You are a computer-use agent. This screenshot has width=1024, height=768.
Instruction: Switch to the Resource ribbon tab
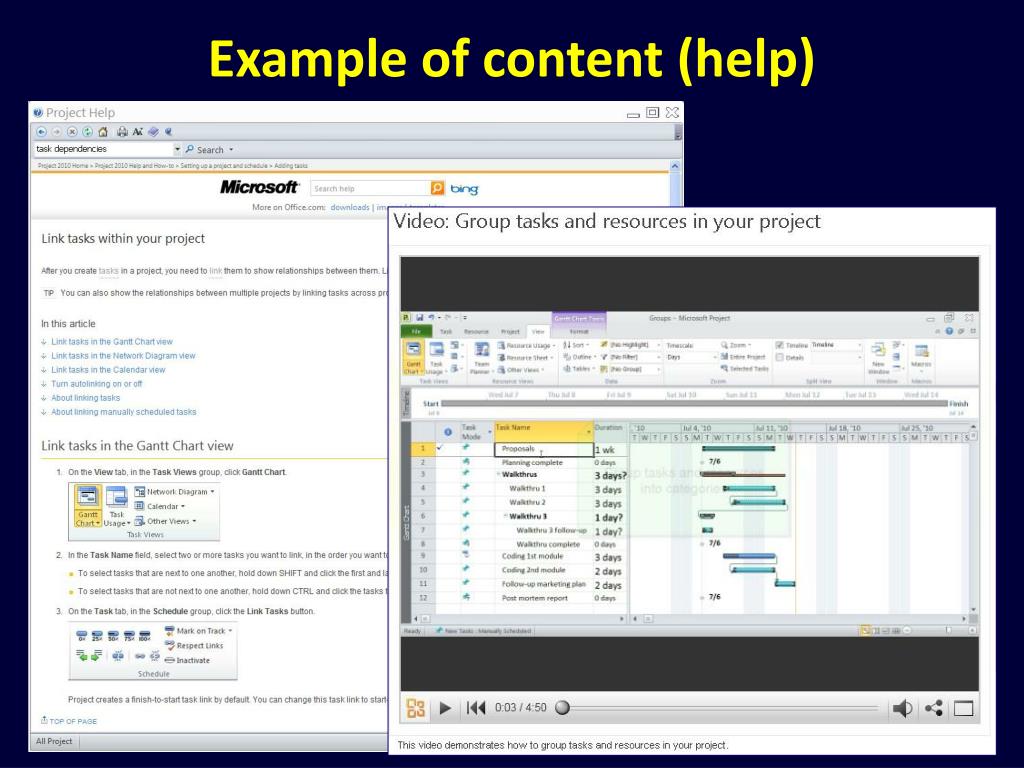click(476, 331)
